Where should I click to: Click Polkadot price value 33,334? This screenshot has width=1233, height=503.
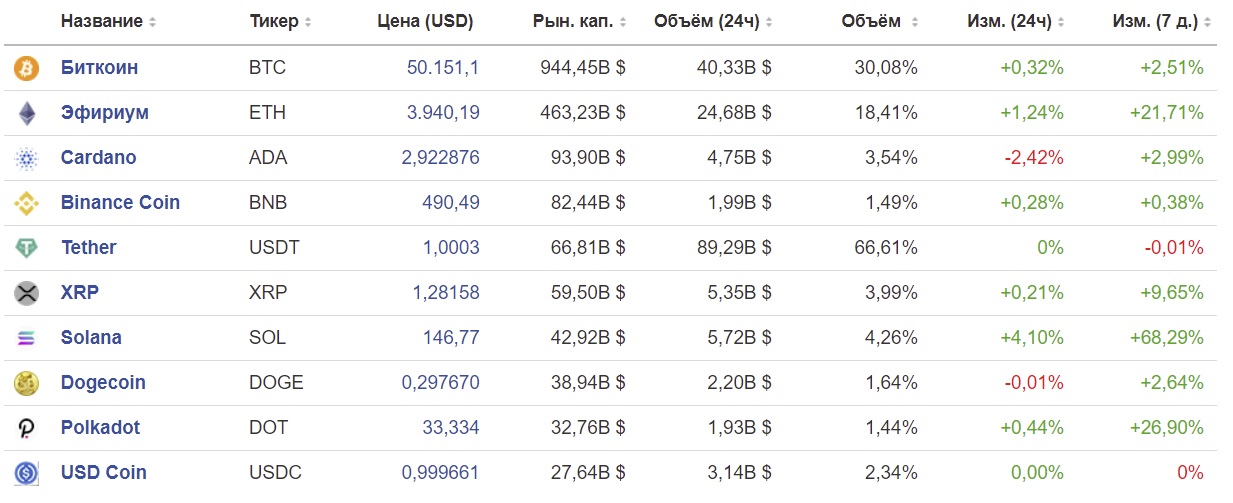[450, 428]
